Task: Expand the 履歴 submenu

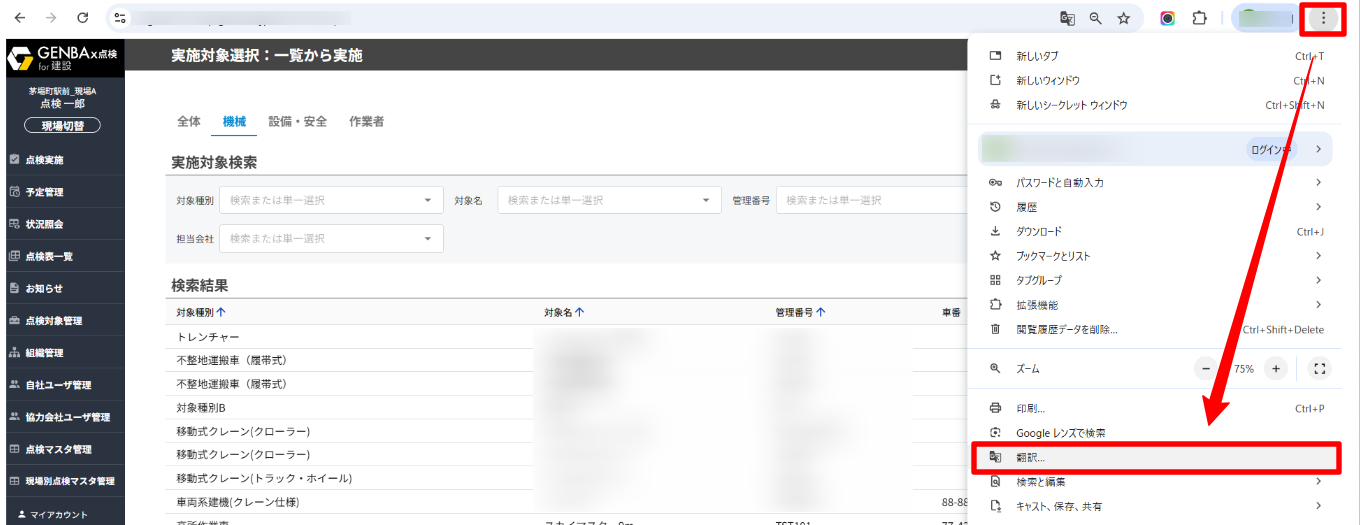Action: pyautogui.click(x=1026, y=207)
